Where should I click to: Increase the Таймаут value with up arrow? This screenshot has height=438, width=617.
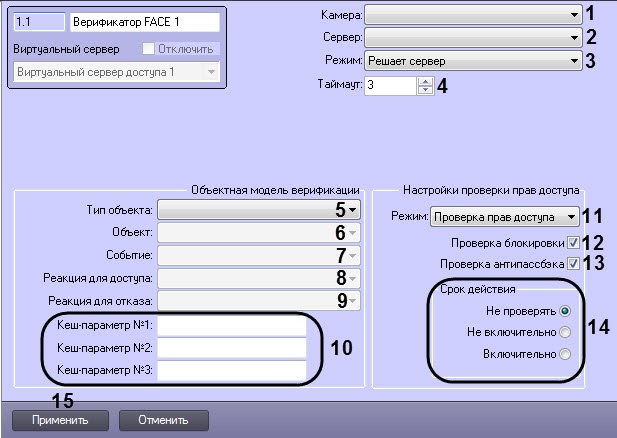(424, 81)
